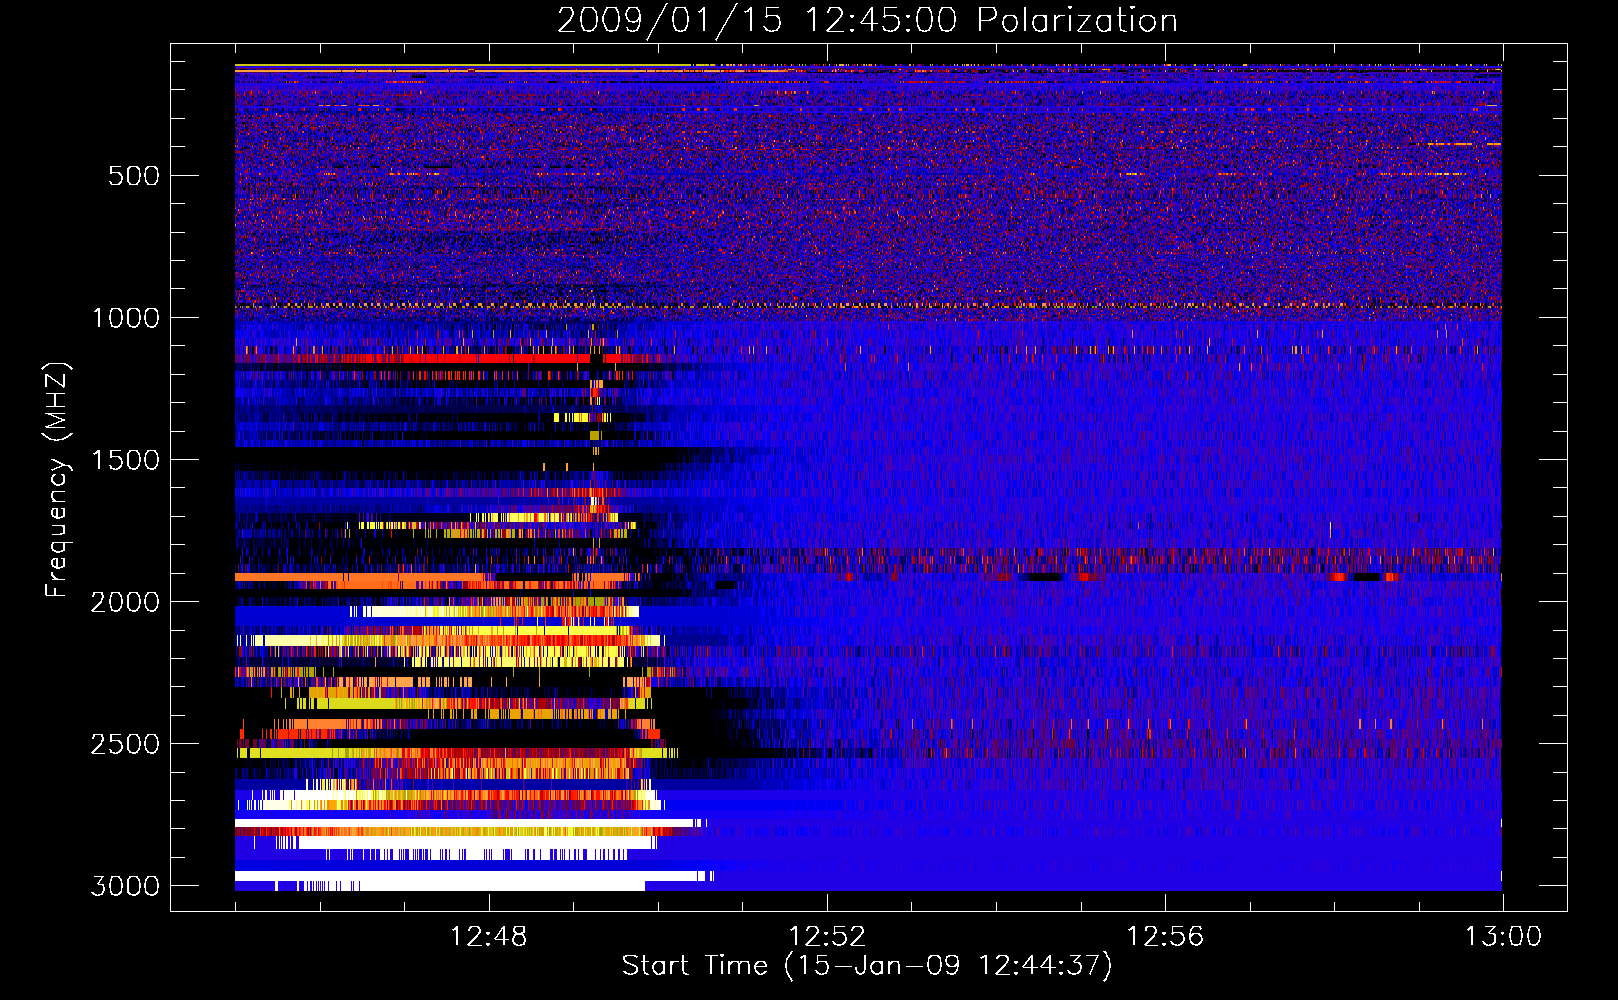Click the 1000 frequency tick label

[x=125, y=318]
